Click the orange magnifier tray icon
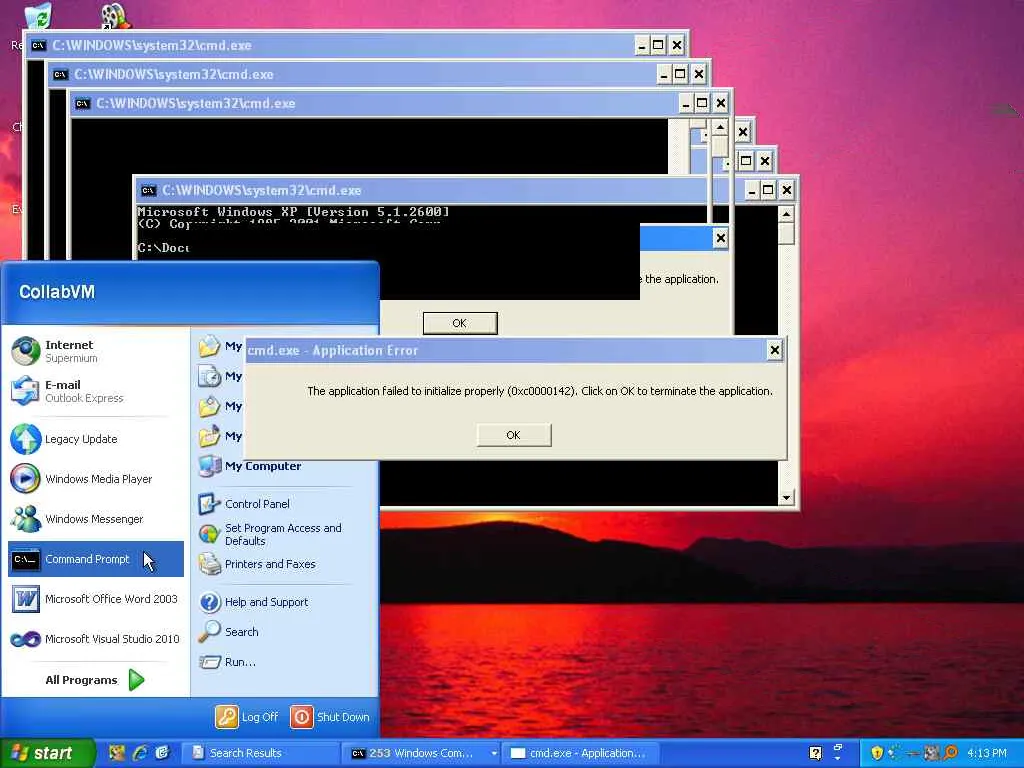Screen dimensions: 1024x768 coord(950,753)
